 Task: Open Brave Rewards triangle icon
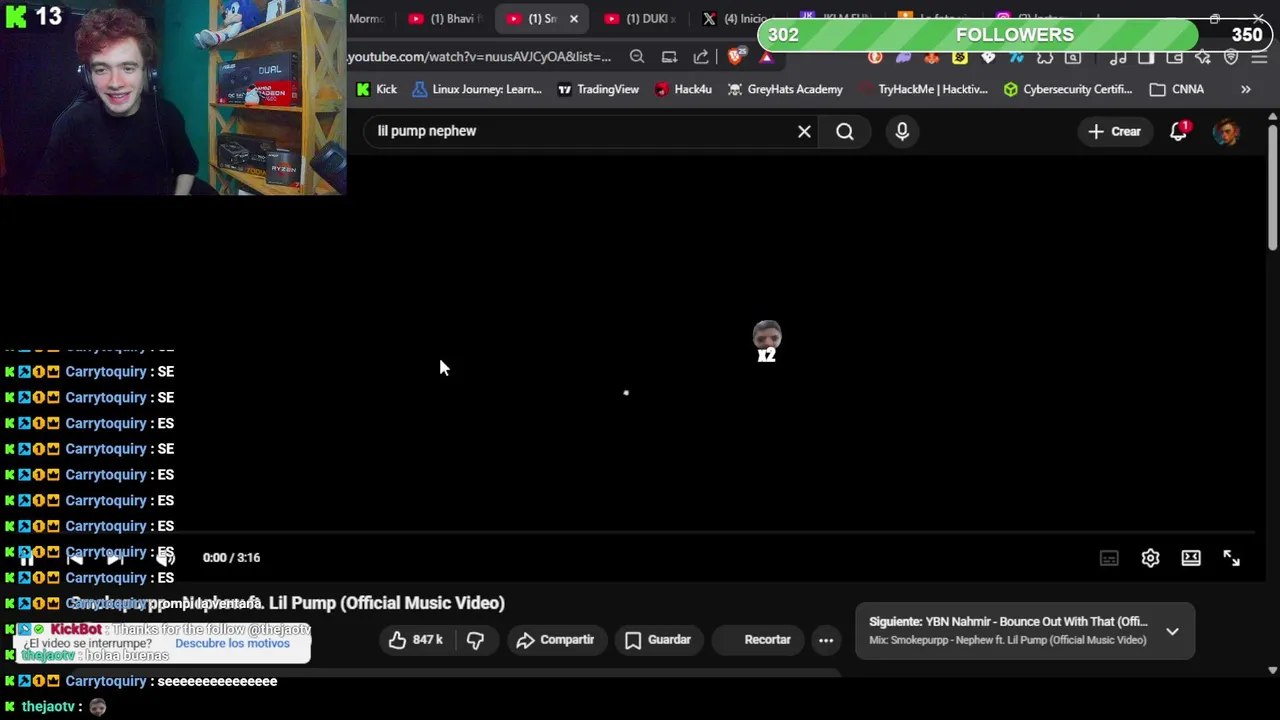(766, 57)
